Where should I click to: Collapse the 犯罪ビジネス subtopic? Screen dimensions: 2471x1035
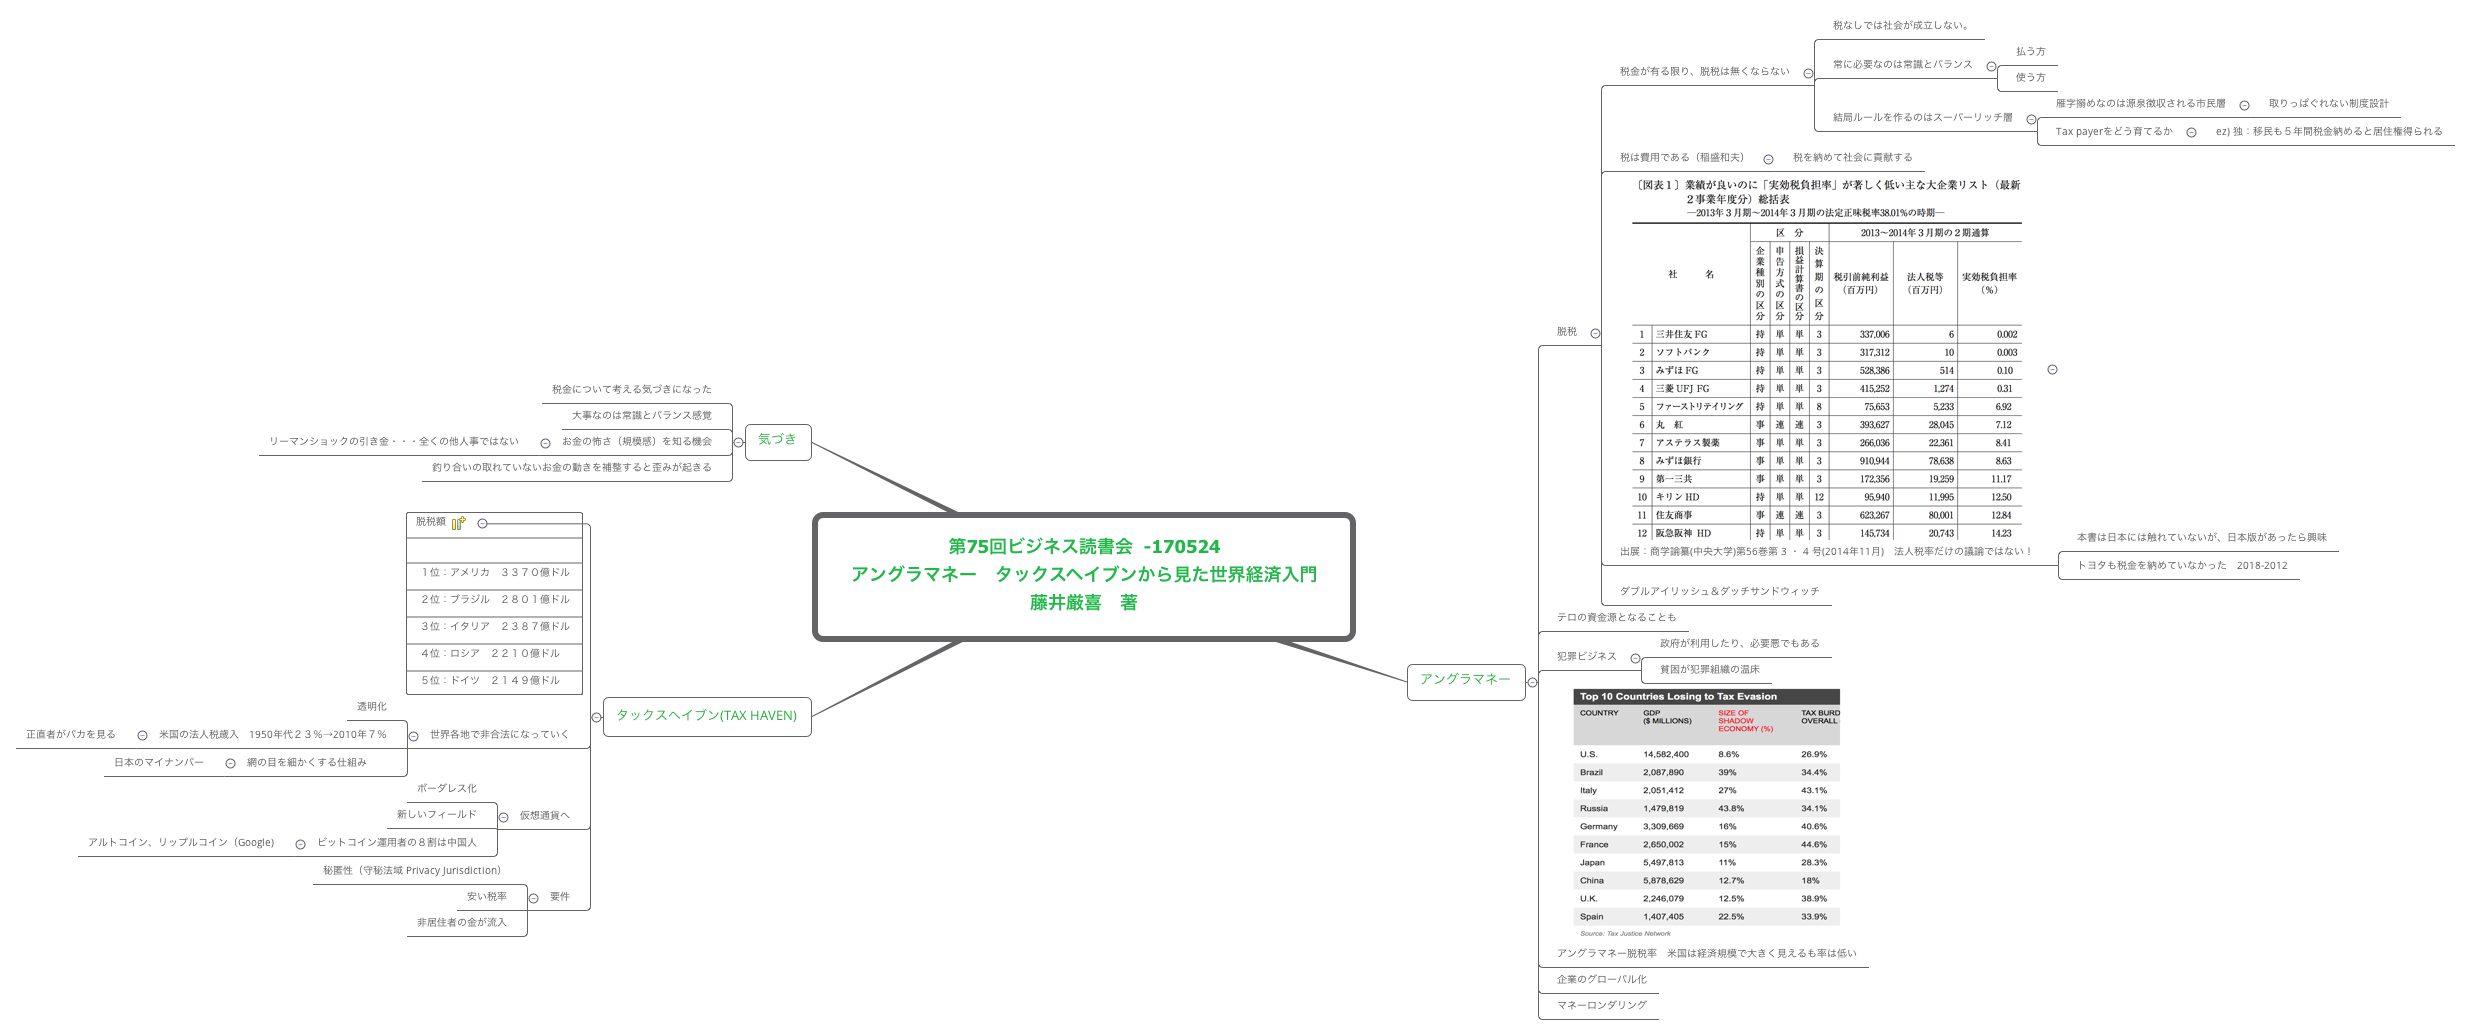tap(1635, 658)
